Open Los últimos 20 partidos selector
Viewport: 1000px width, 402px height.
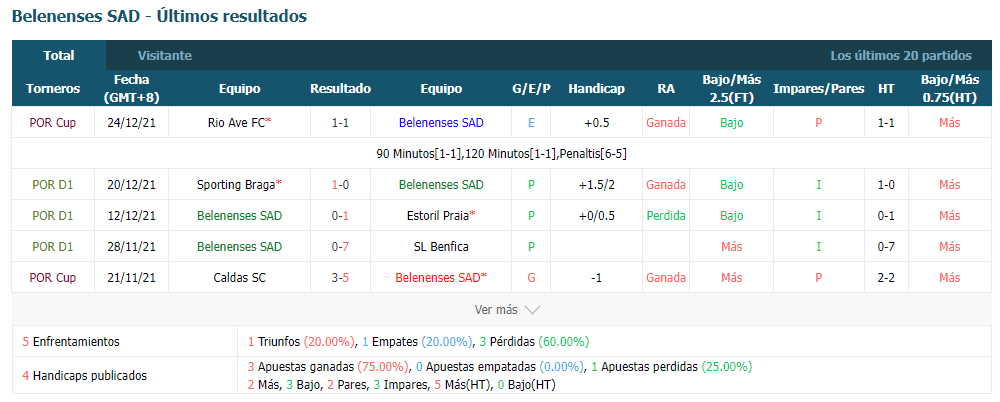[901, 56]
